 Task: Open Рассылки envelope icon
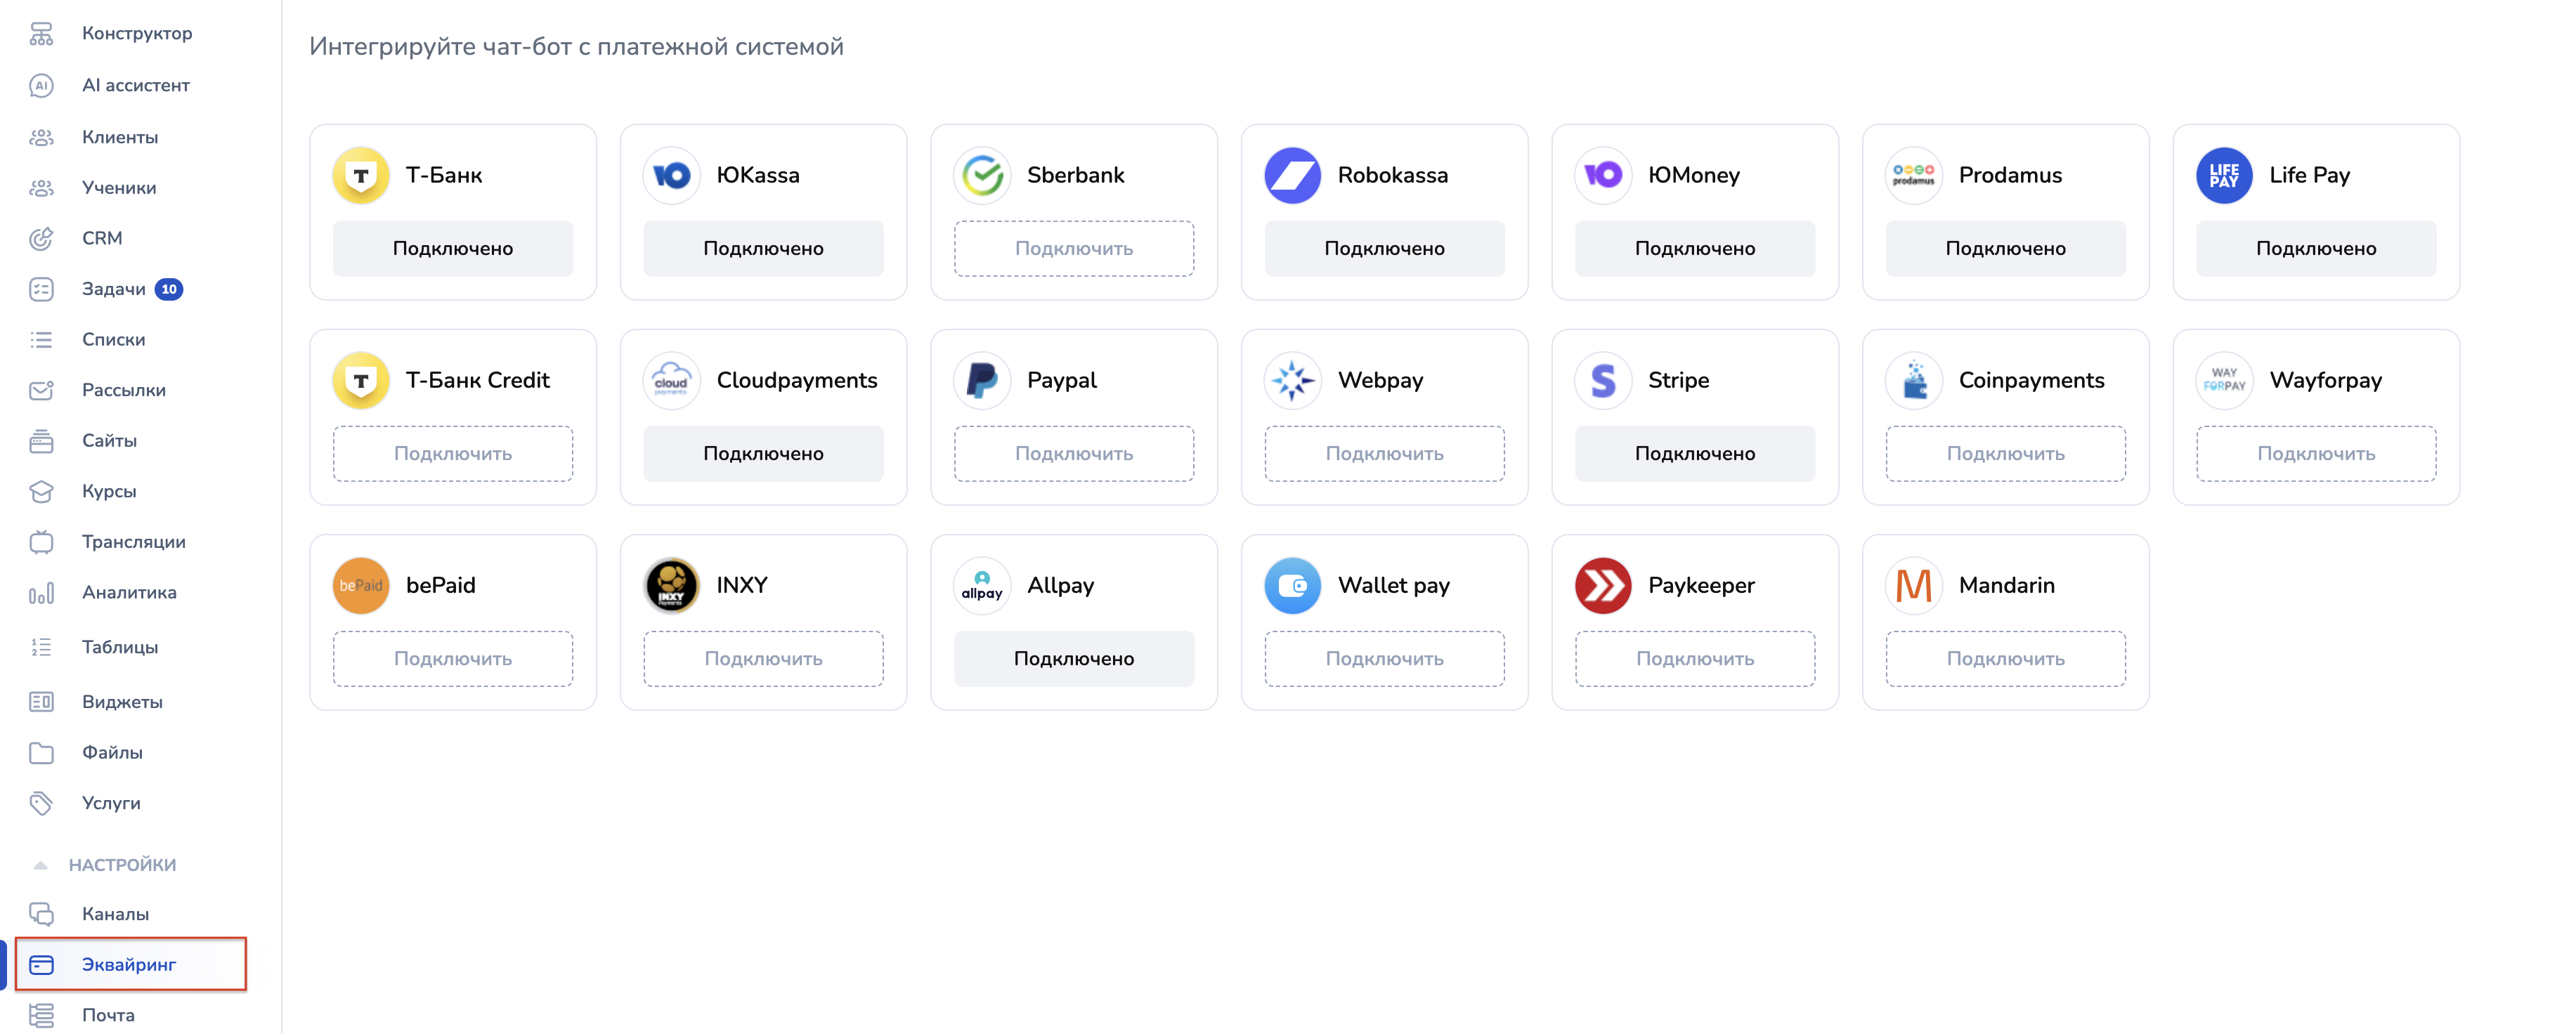coord(41,391)
